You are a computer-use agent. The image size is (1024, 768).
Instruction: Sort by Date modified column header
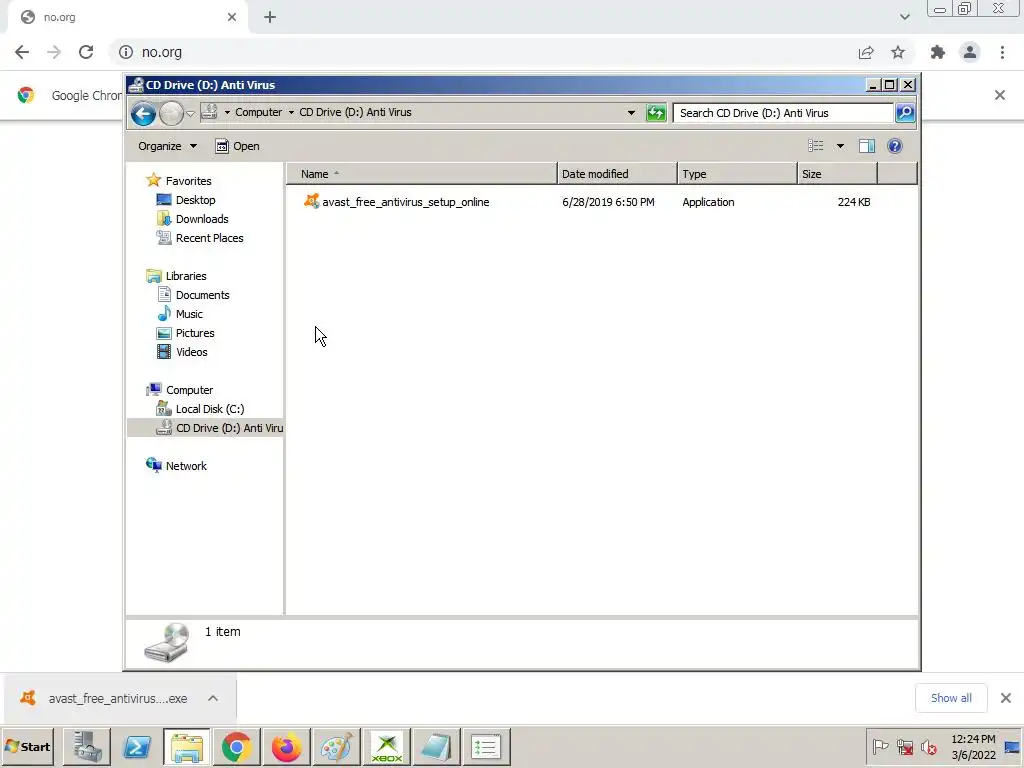[x=617, y=174]
